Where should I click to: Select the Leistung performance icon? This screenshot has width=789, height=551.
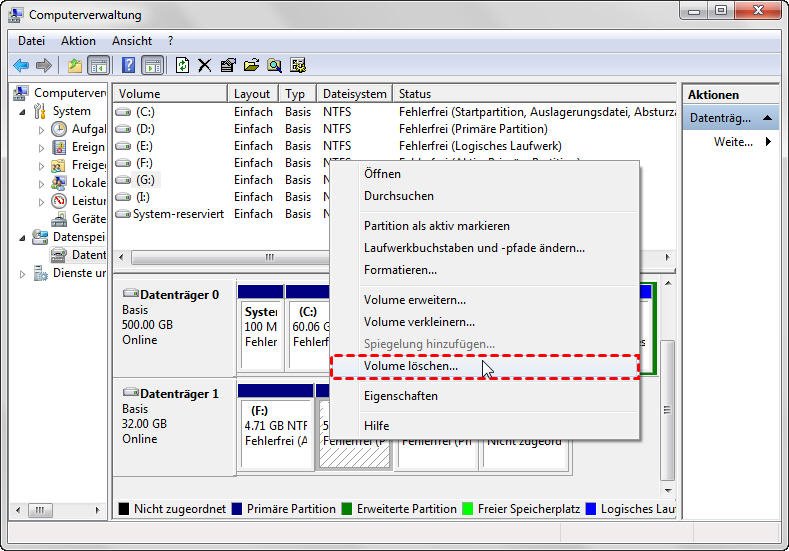[59, 201]
